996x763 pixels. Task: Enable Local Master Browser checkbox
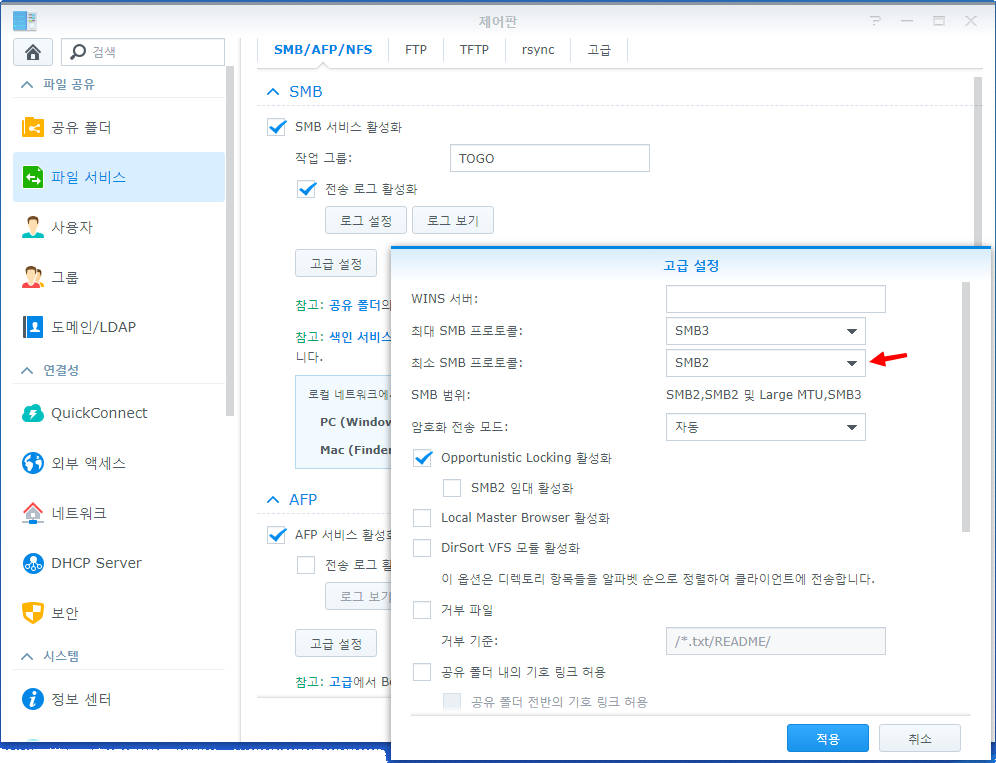[423, 518]
